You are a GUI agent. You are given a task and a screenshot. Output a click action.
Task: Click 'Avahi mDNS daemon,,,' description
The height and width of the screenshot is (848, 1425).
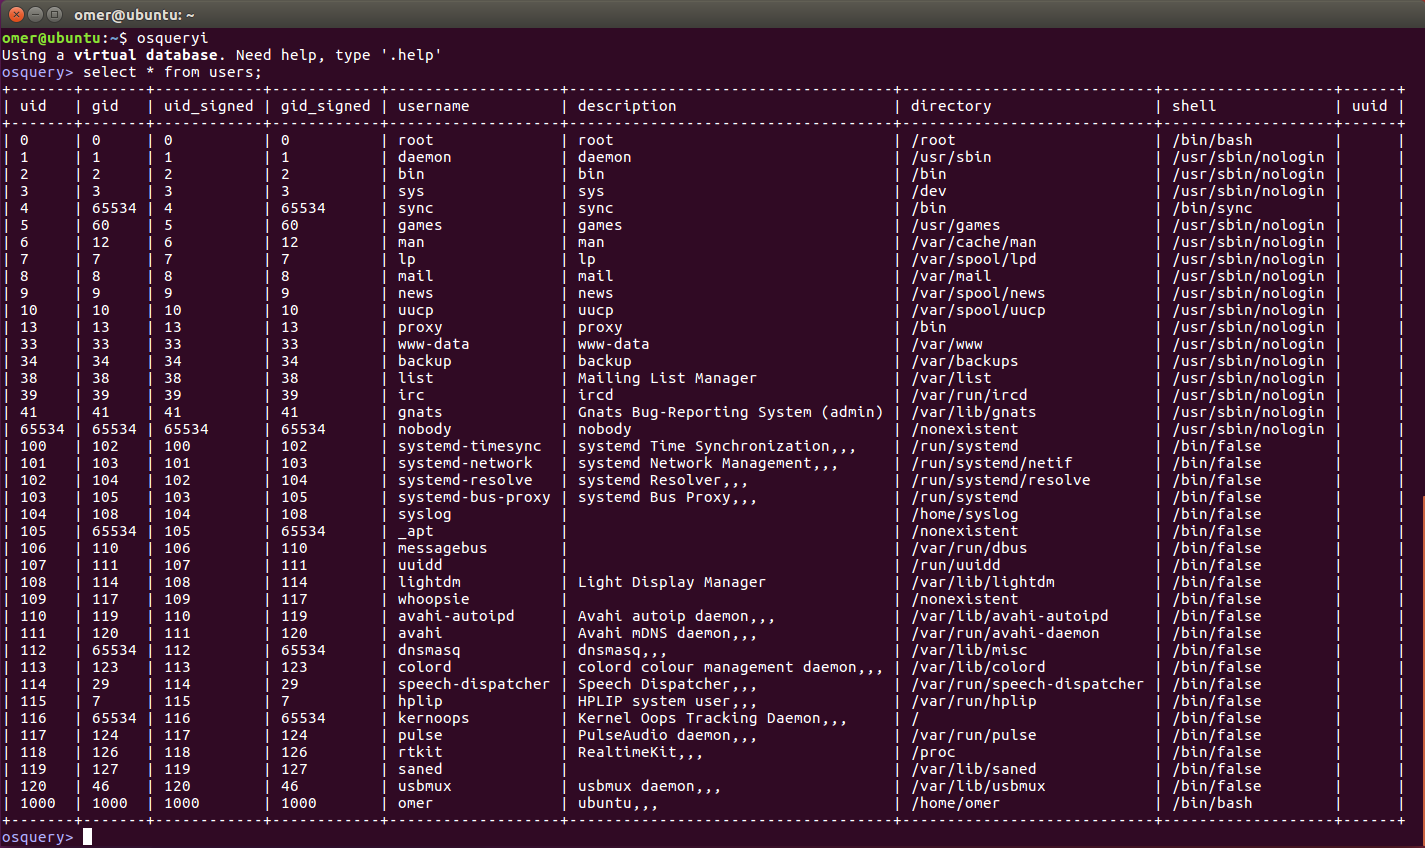click(x=667, y=633)
